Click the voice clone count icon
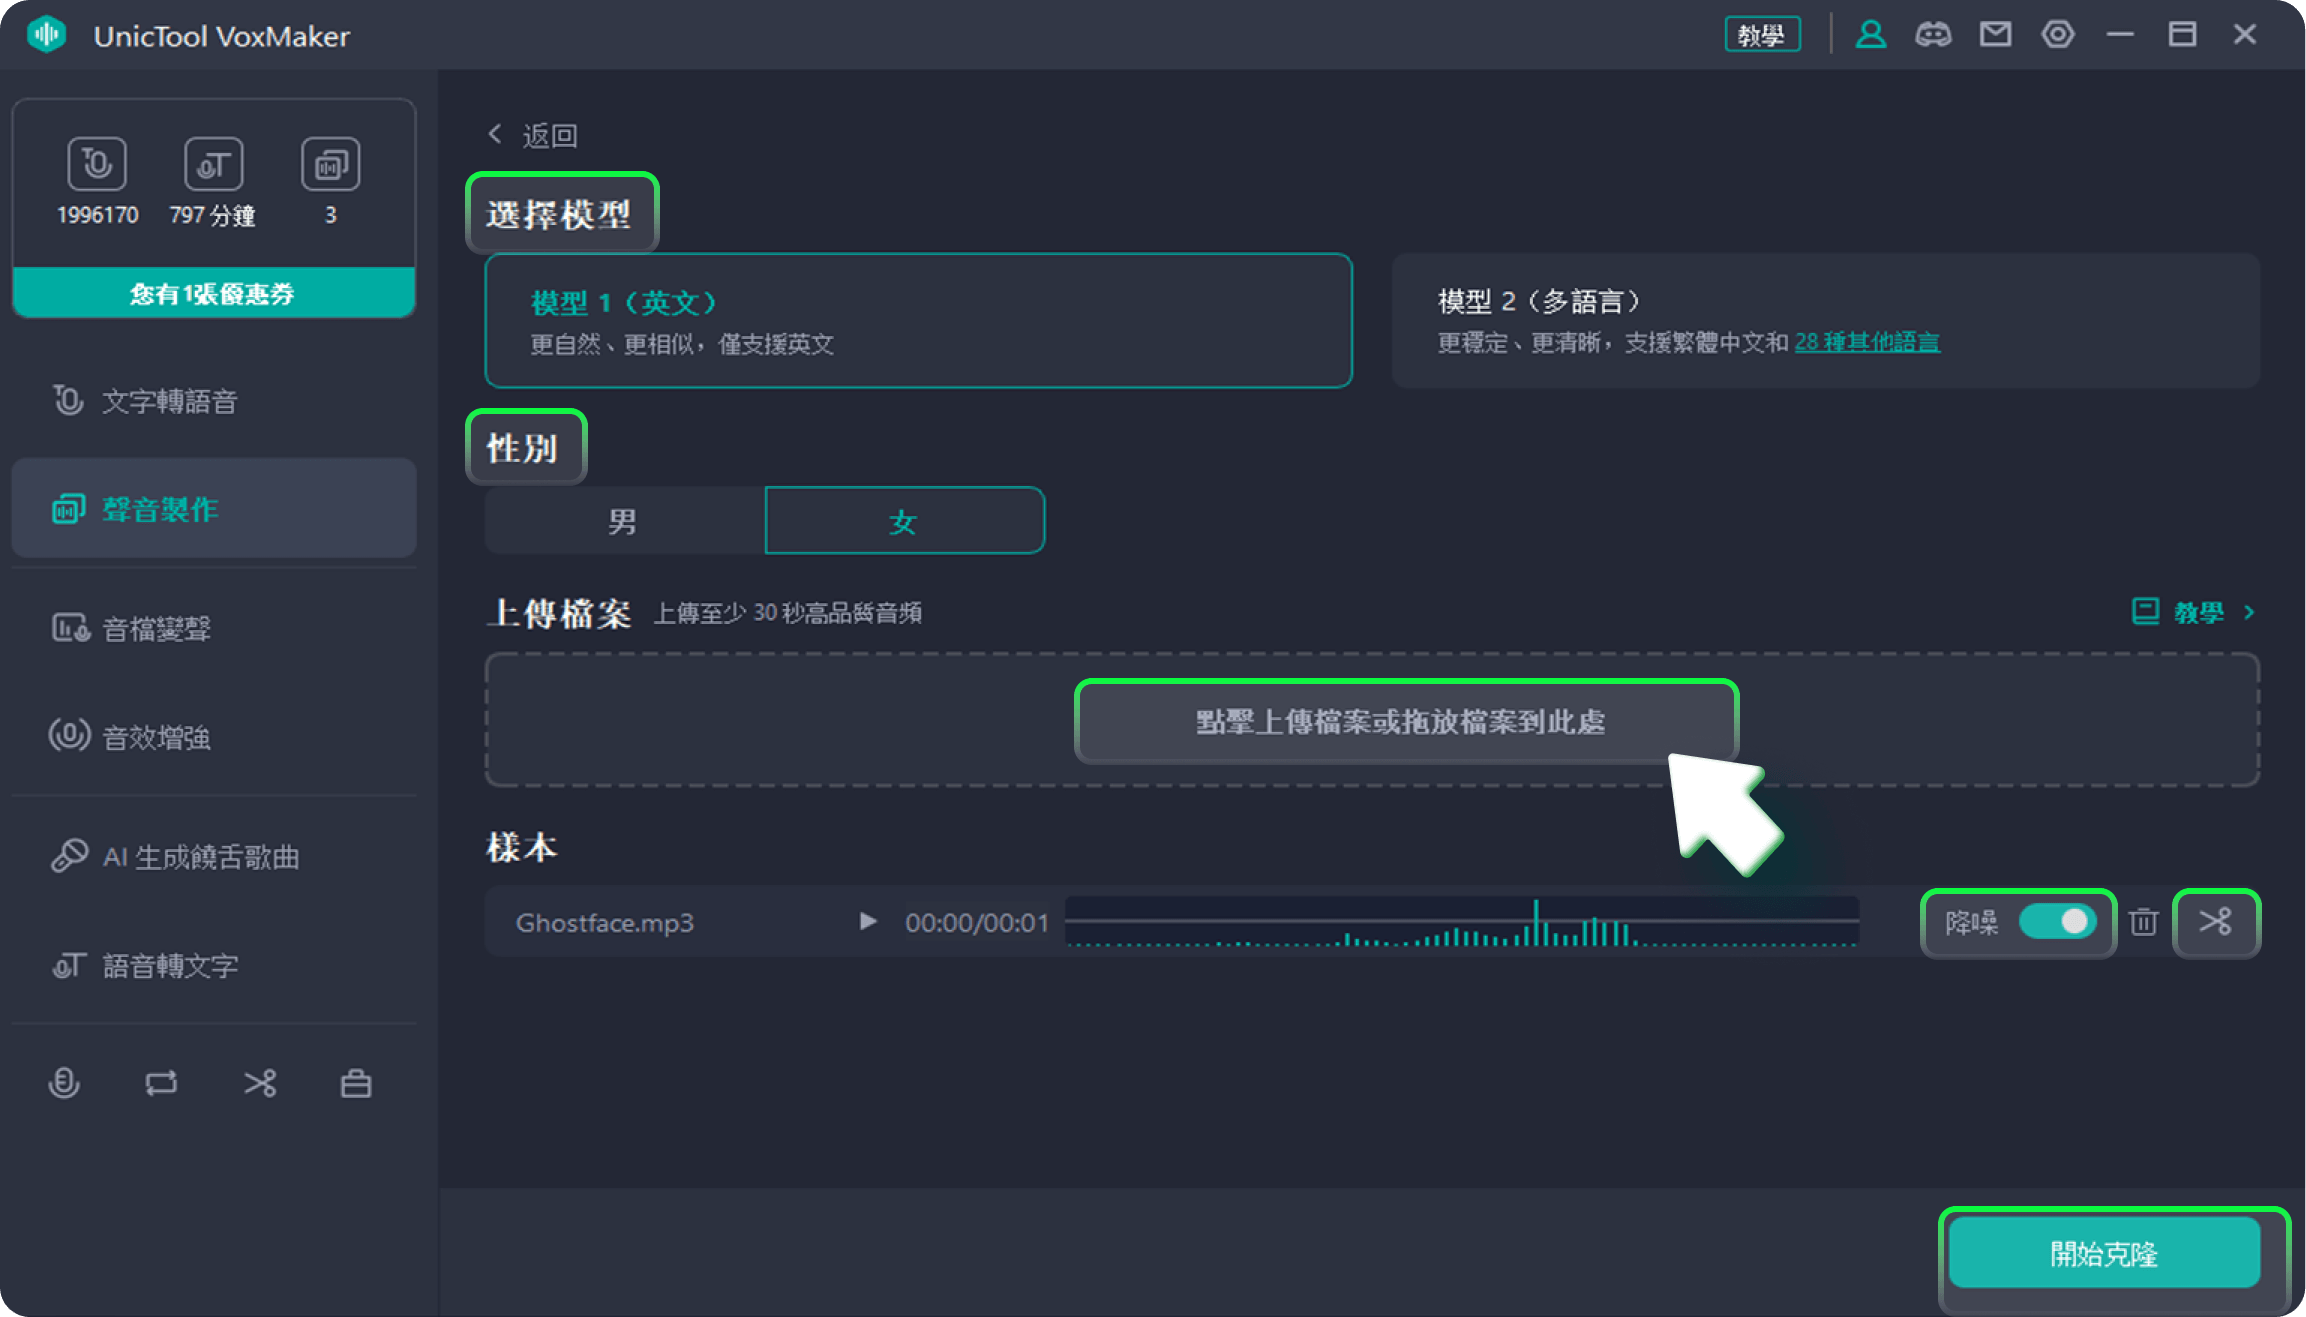This screenshot has width=2306, height=1317. tap(330, 164)
